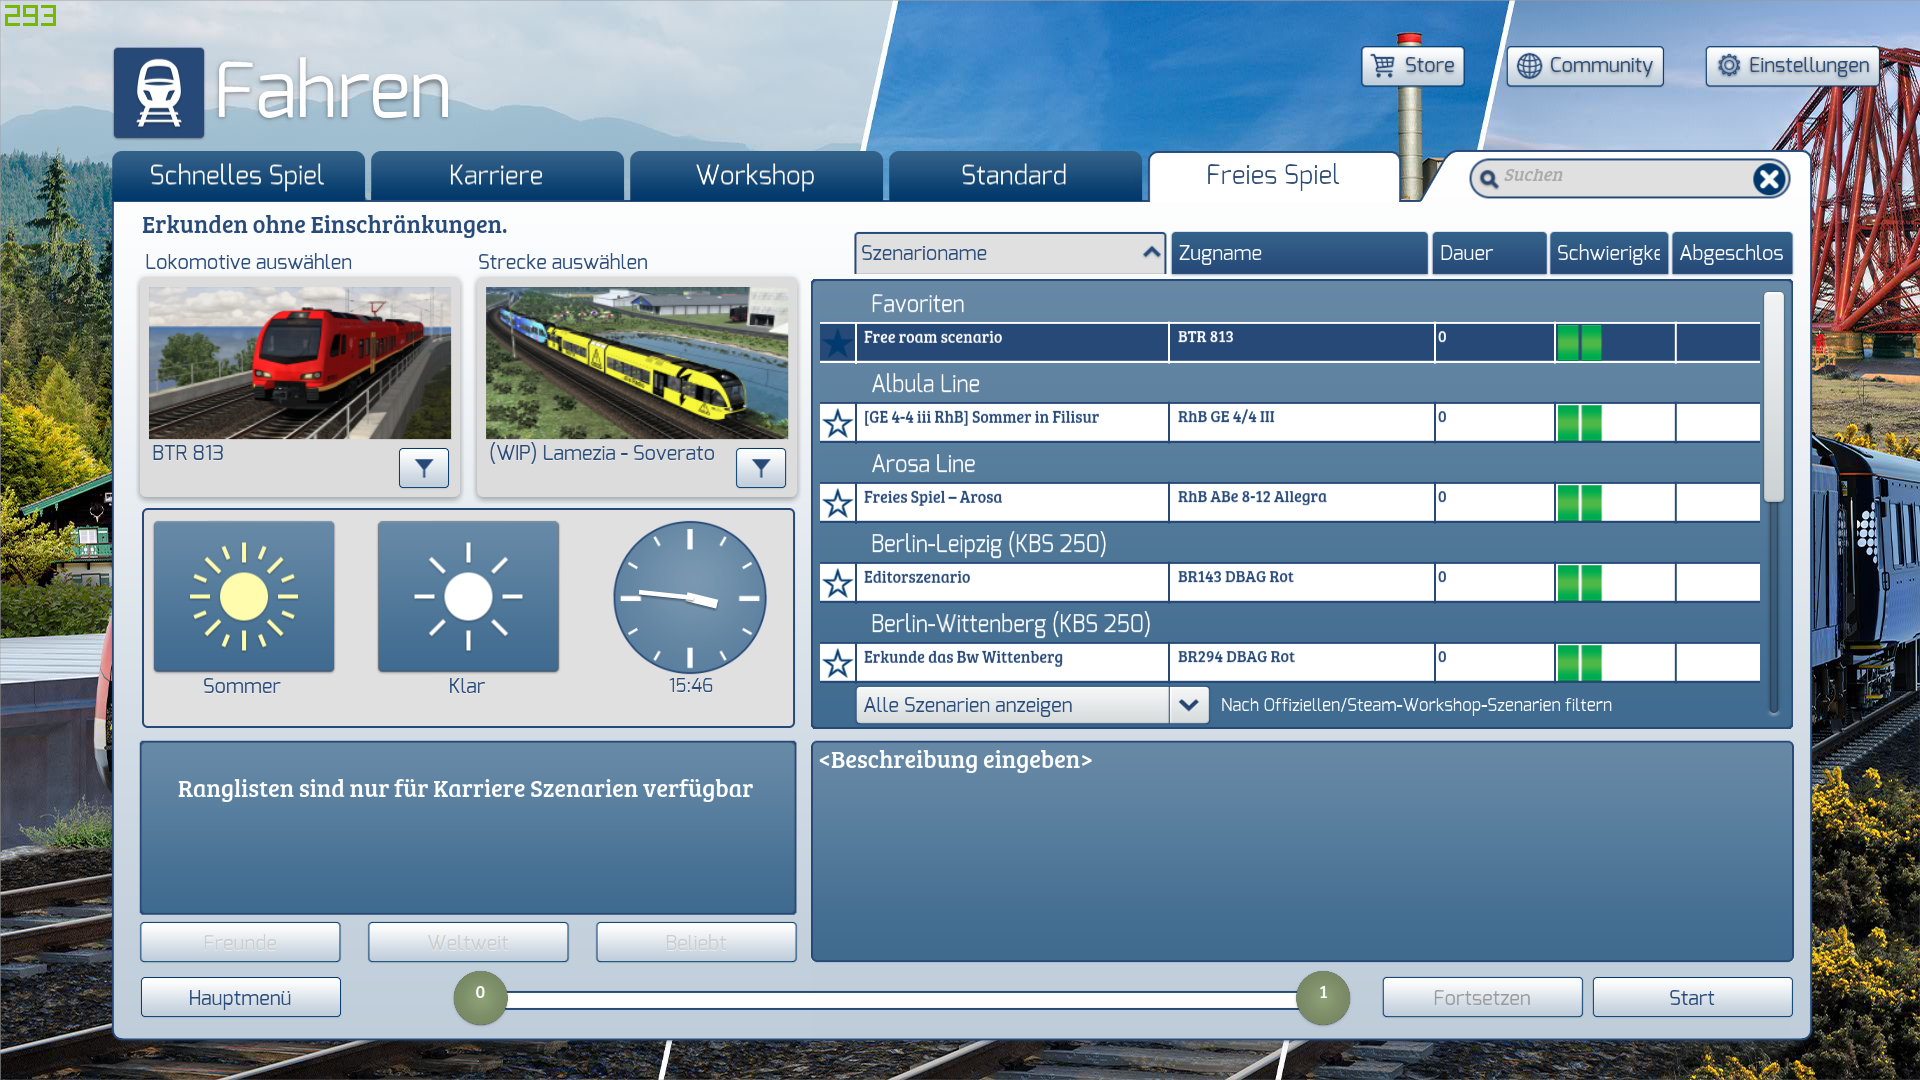Favorite the Freies Spiel – Arosa star
Image resolution: width=1920 pixels, height=1080 pixels.
(x=837, y=503)
